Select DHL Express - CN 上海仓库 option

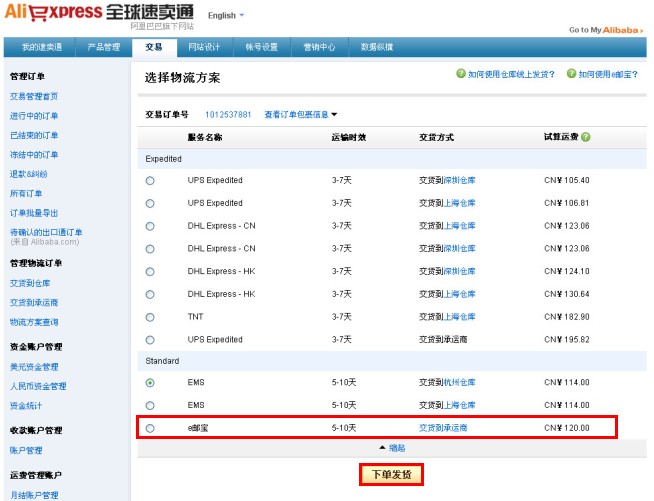[150, 226]
